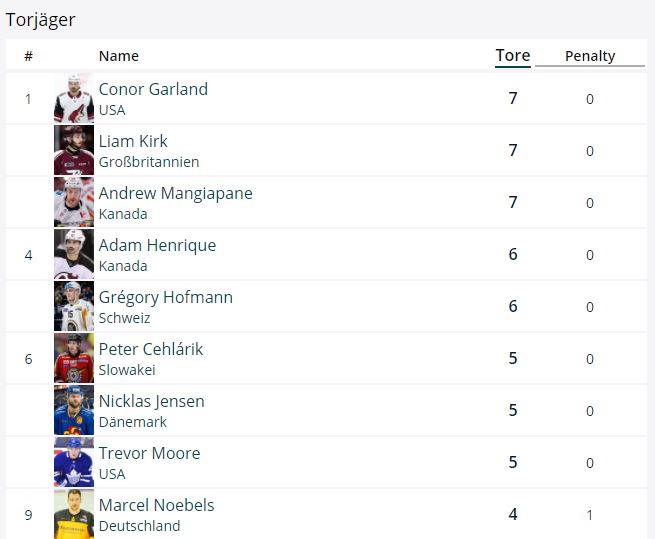Open Andrew Mangiapane's player photo
The height and width of the screenshot is (539, 655).
click(x=74, y=203)
